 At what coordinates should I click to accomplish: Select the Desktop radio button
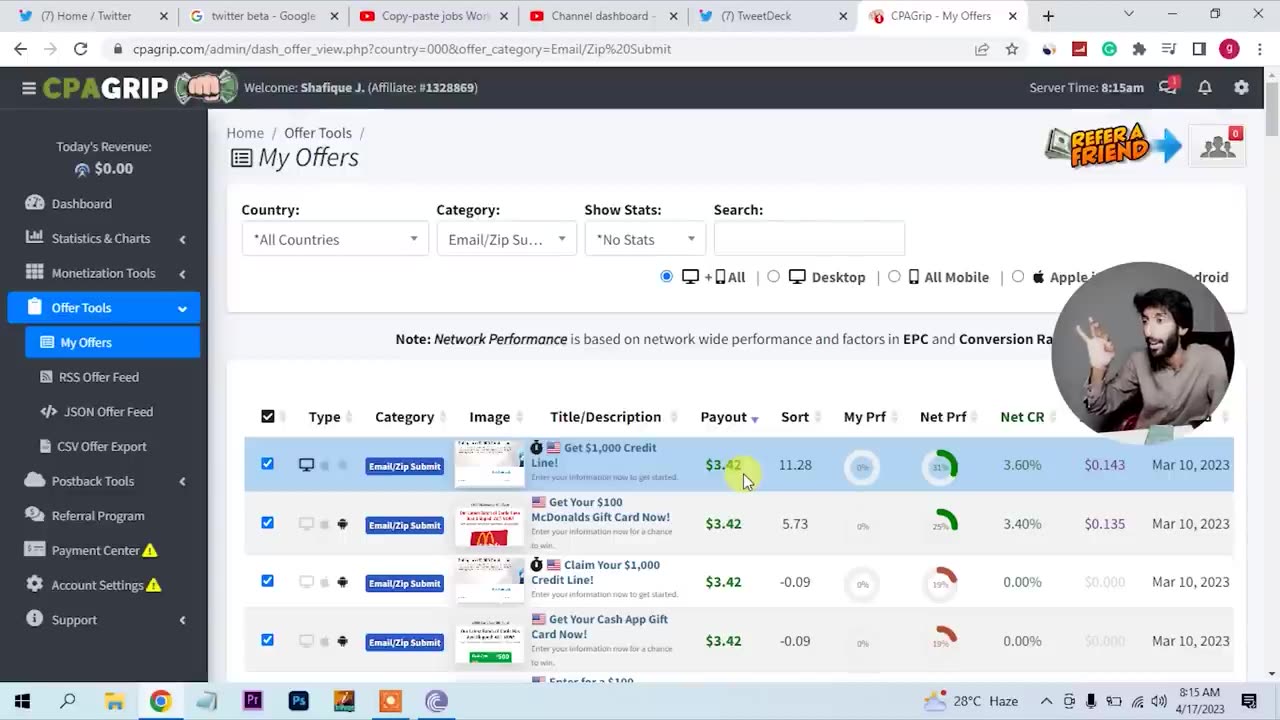[x=773, y=276]
